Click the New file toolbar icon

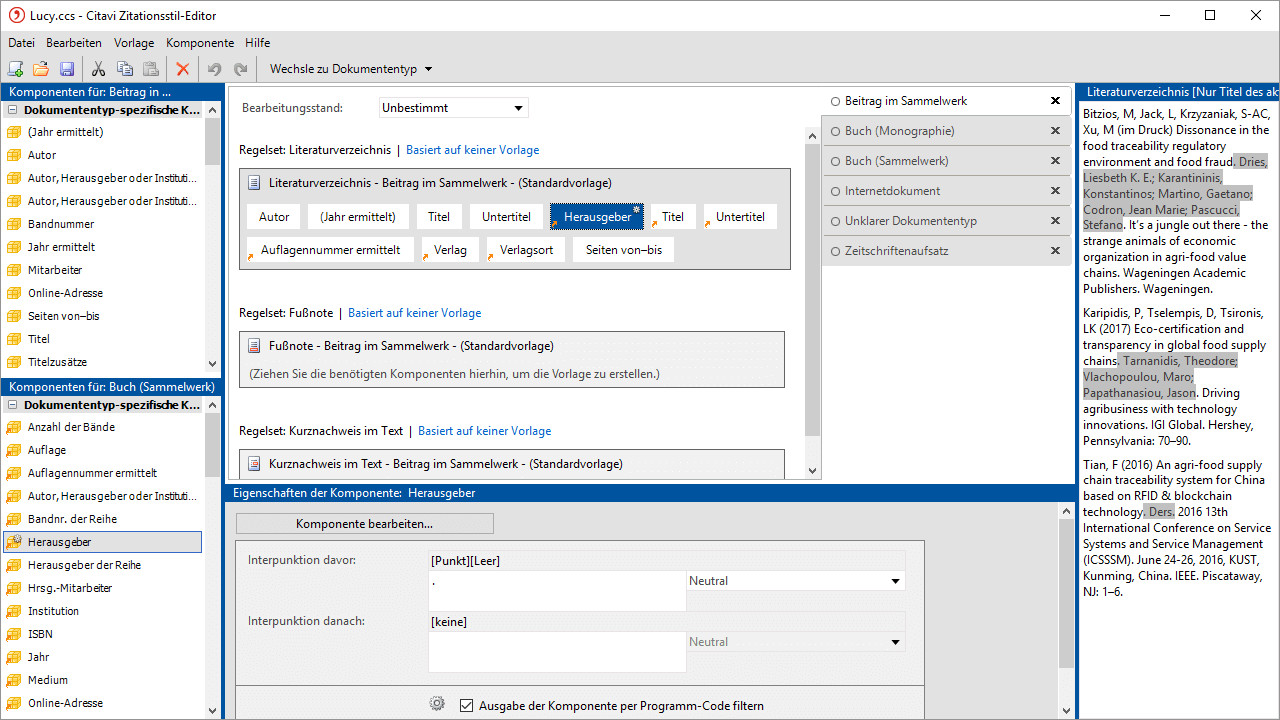click(x=15, y=69)
